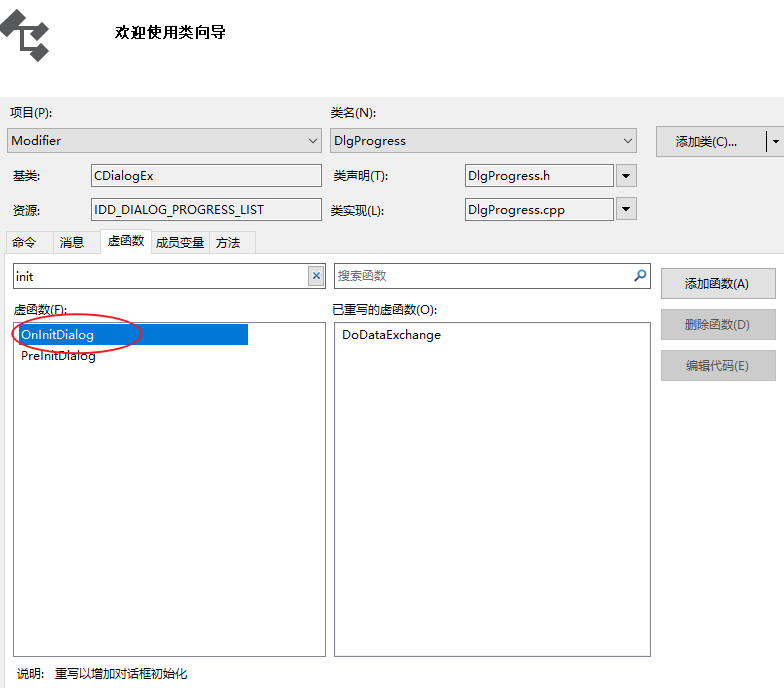Click the 删除函数(D) button
Viewport: 784px width, 688px height.
pyautogui.click(x=718, y=324)
